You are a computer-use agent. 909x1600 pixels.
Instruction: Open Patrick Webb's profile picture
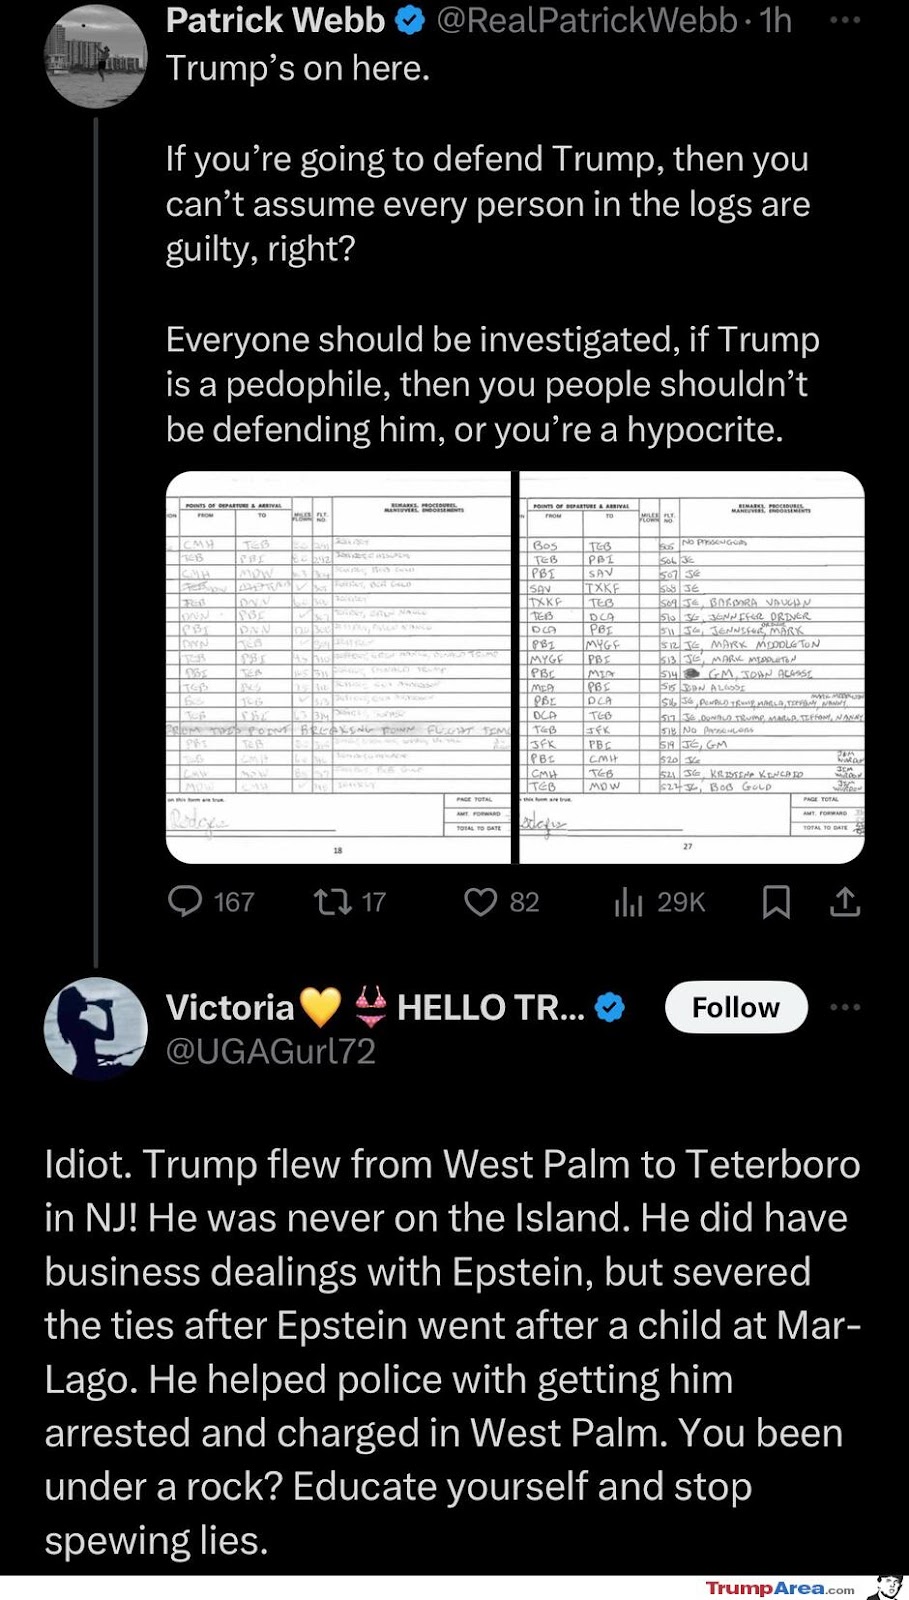click(96, 55)
